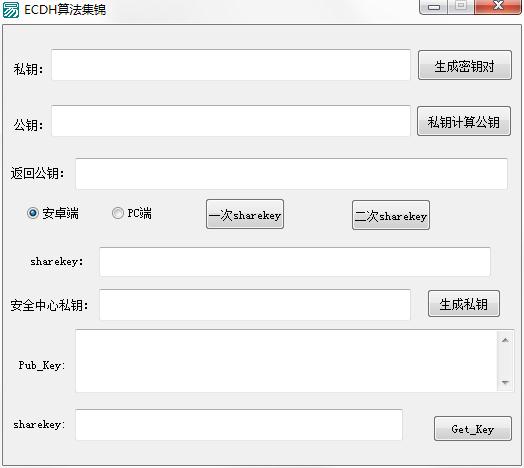Minimize the ECDH算法集锦 window
The image size is (524, 468).
tap(433, 7)
